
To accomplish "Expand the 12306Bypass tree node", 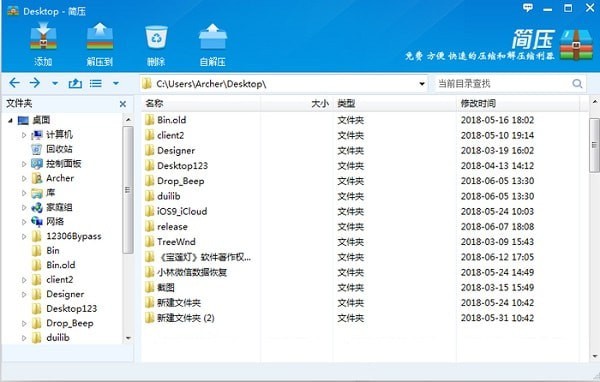I will click(x=24, y=236).
